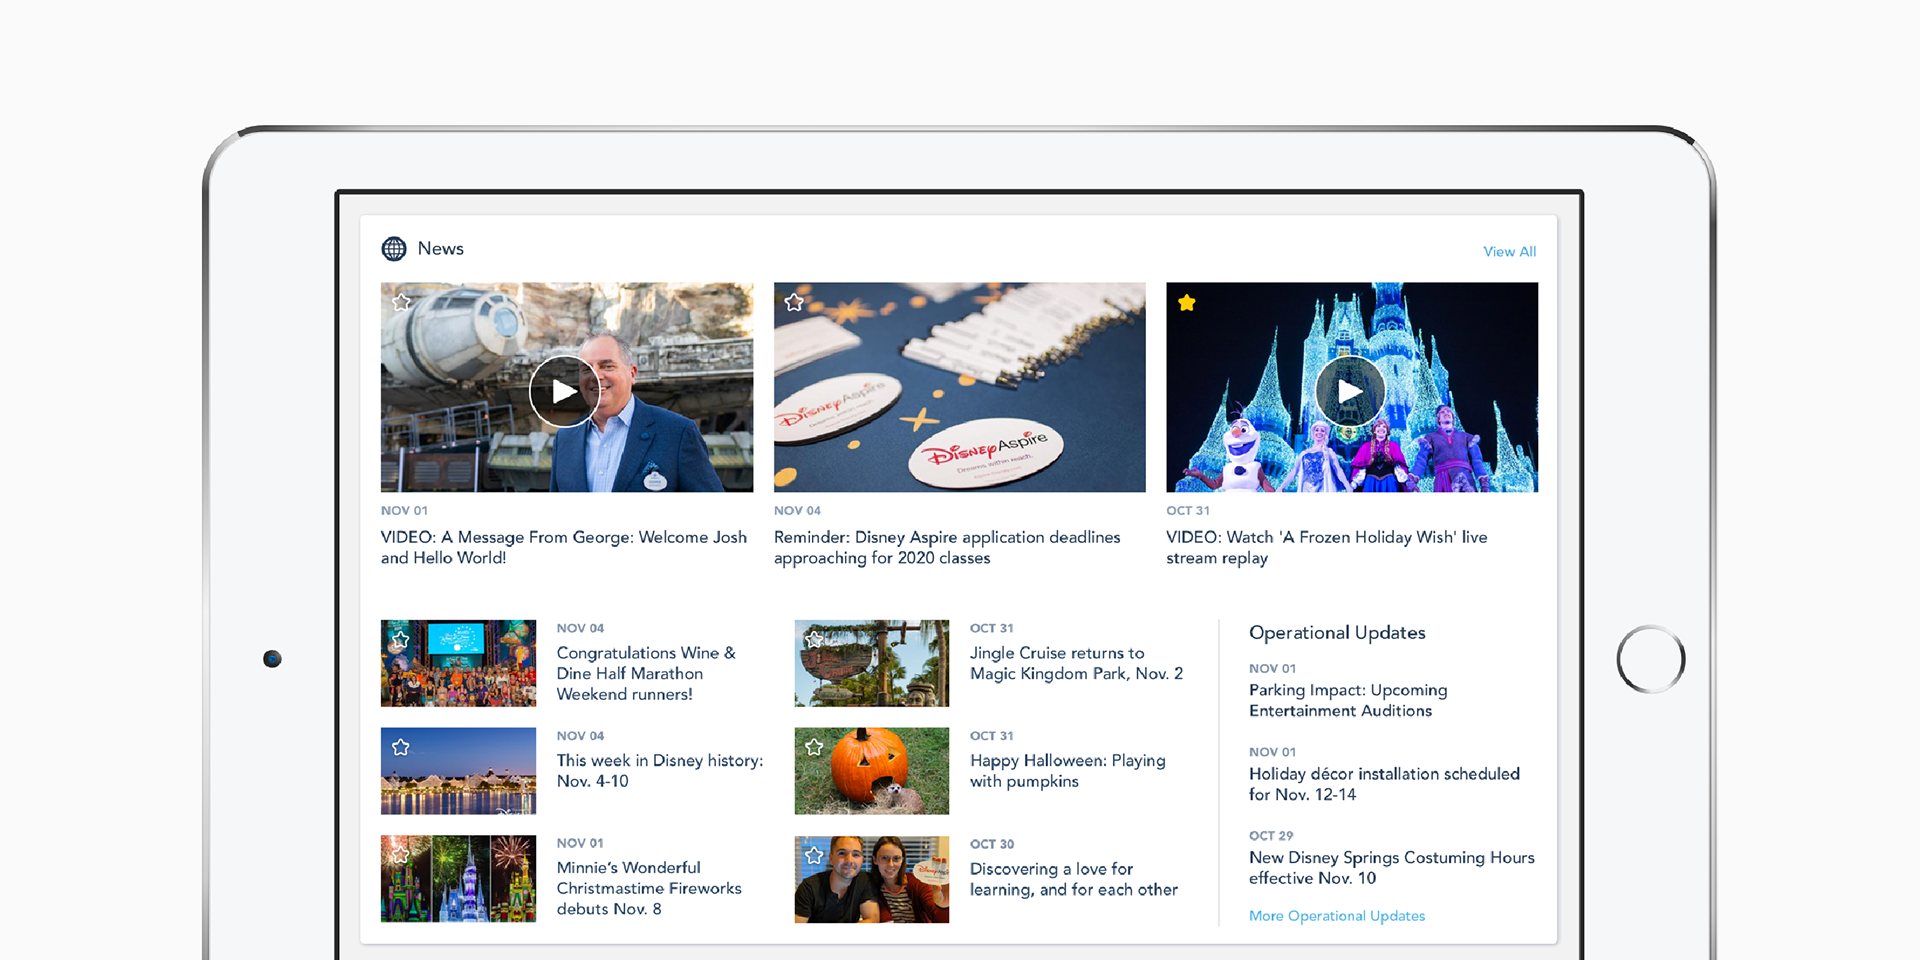
Task: Open the carved pumpkin thumbnail
Action: pyautogui.click(x=872, y=771)
